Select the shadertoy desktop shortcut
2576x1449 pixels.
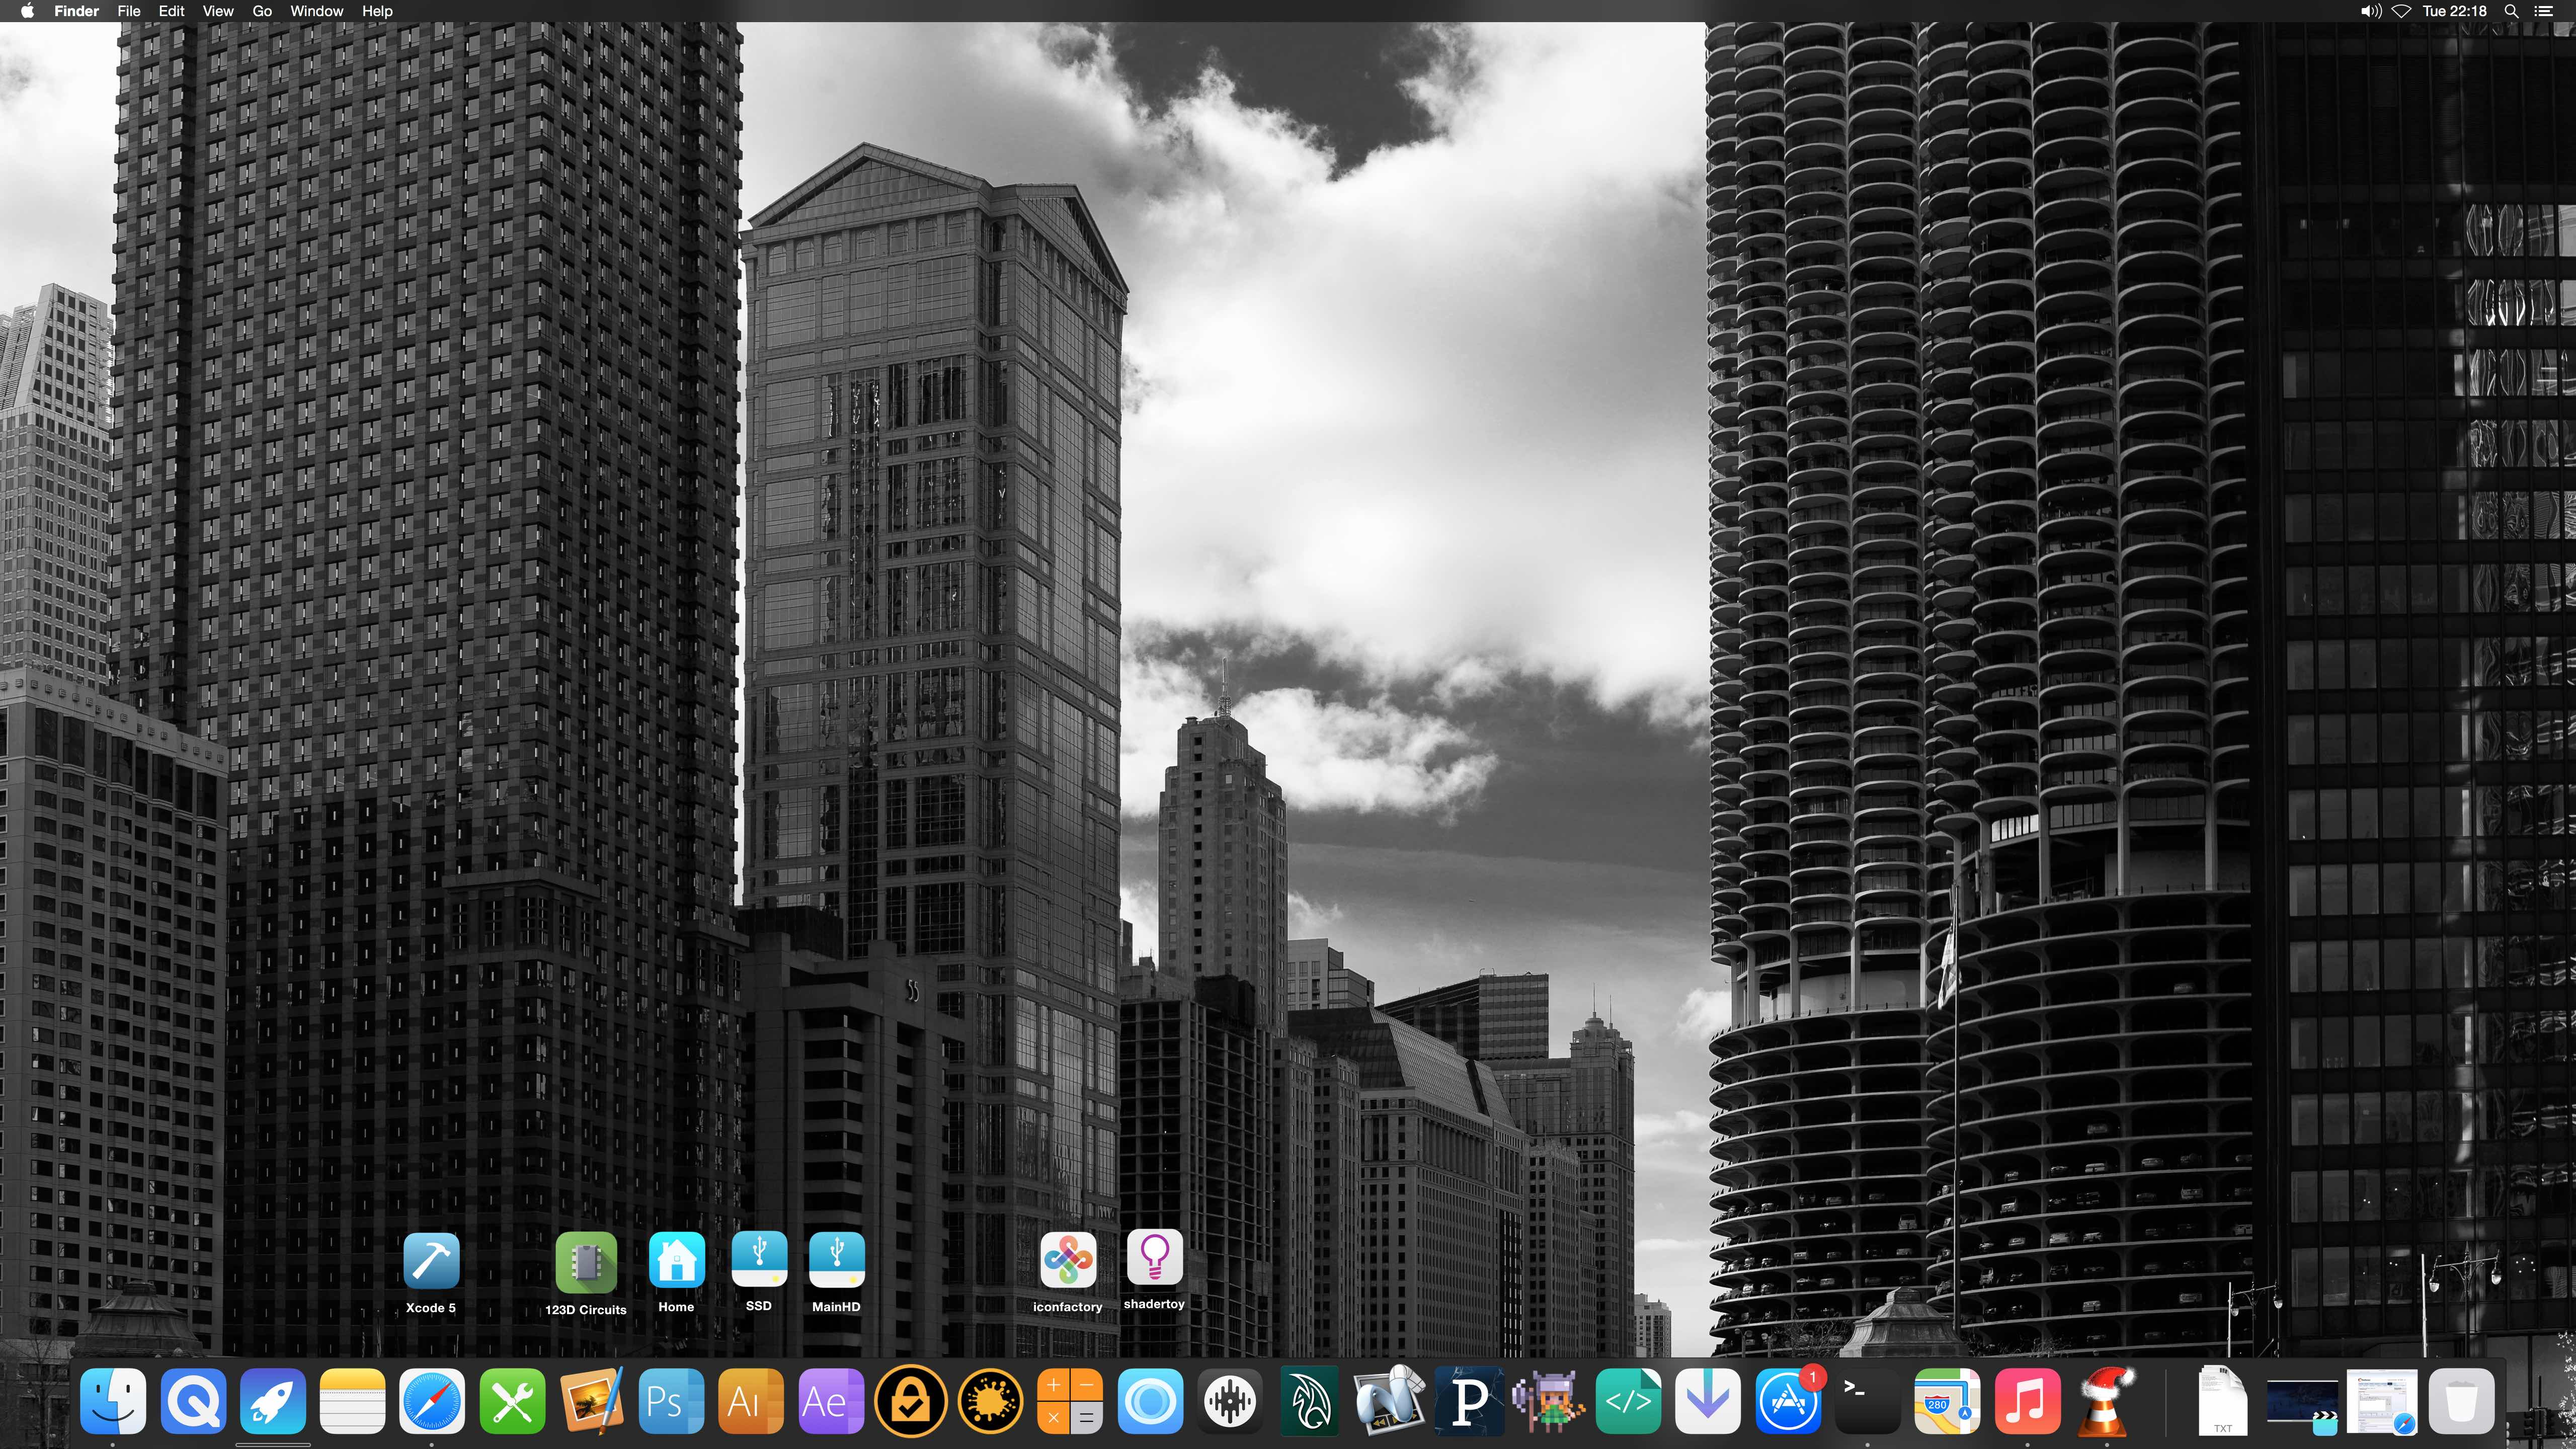point(1154,1257)
